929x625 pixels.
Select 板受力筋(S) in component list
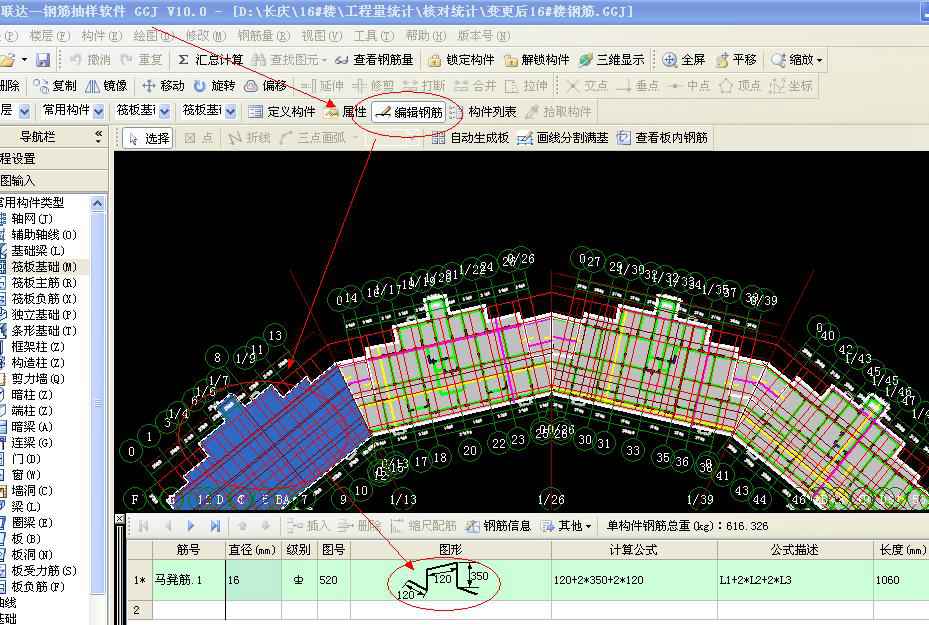coord(44,571)
